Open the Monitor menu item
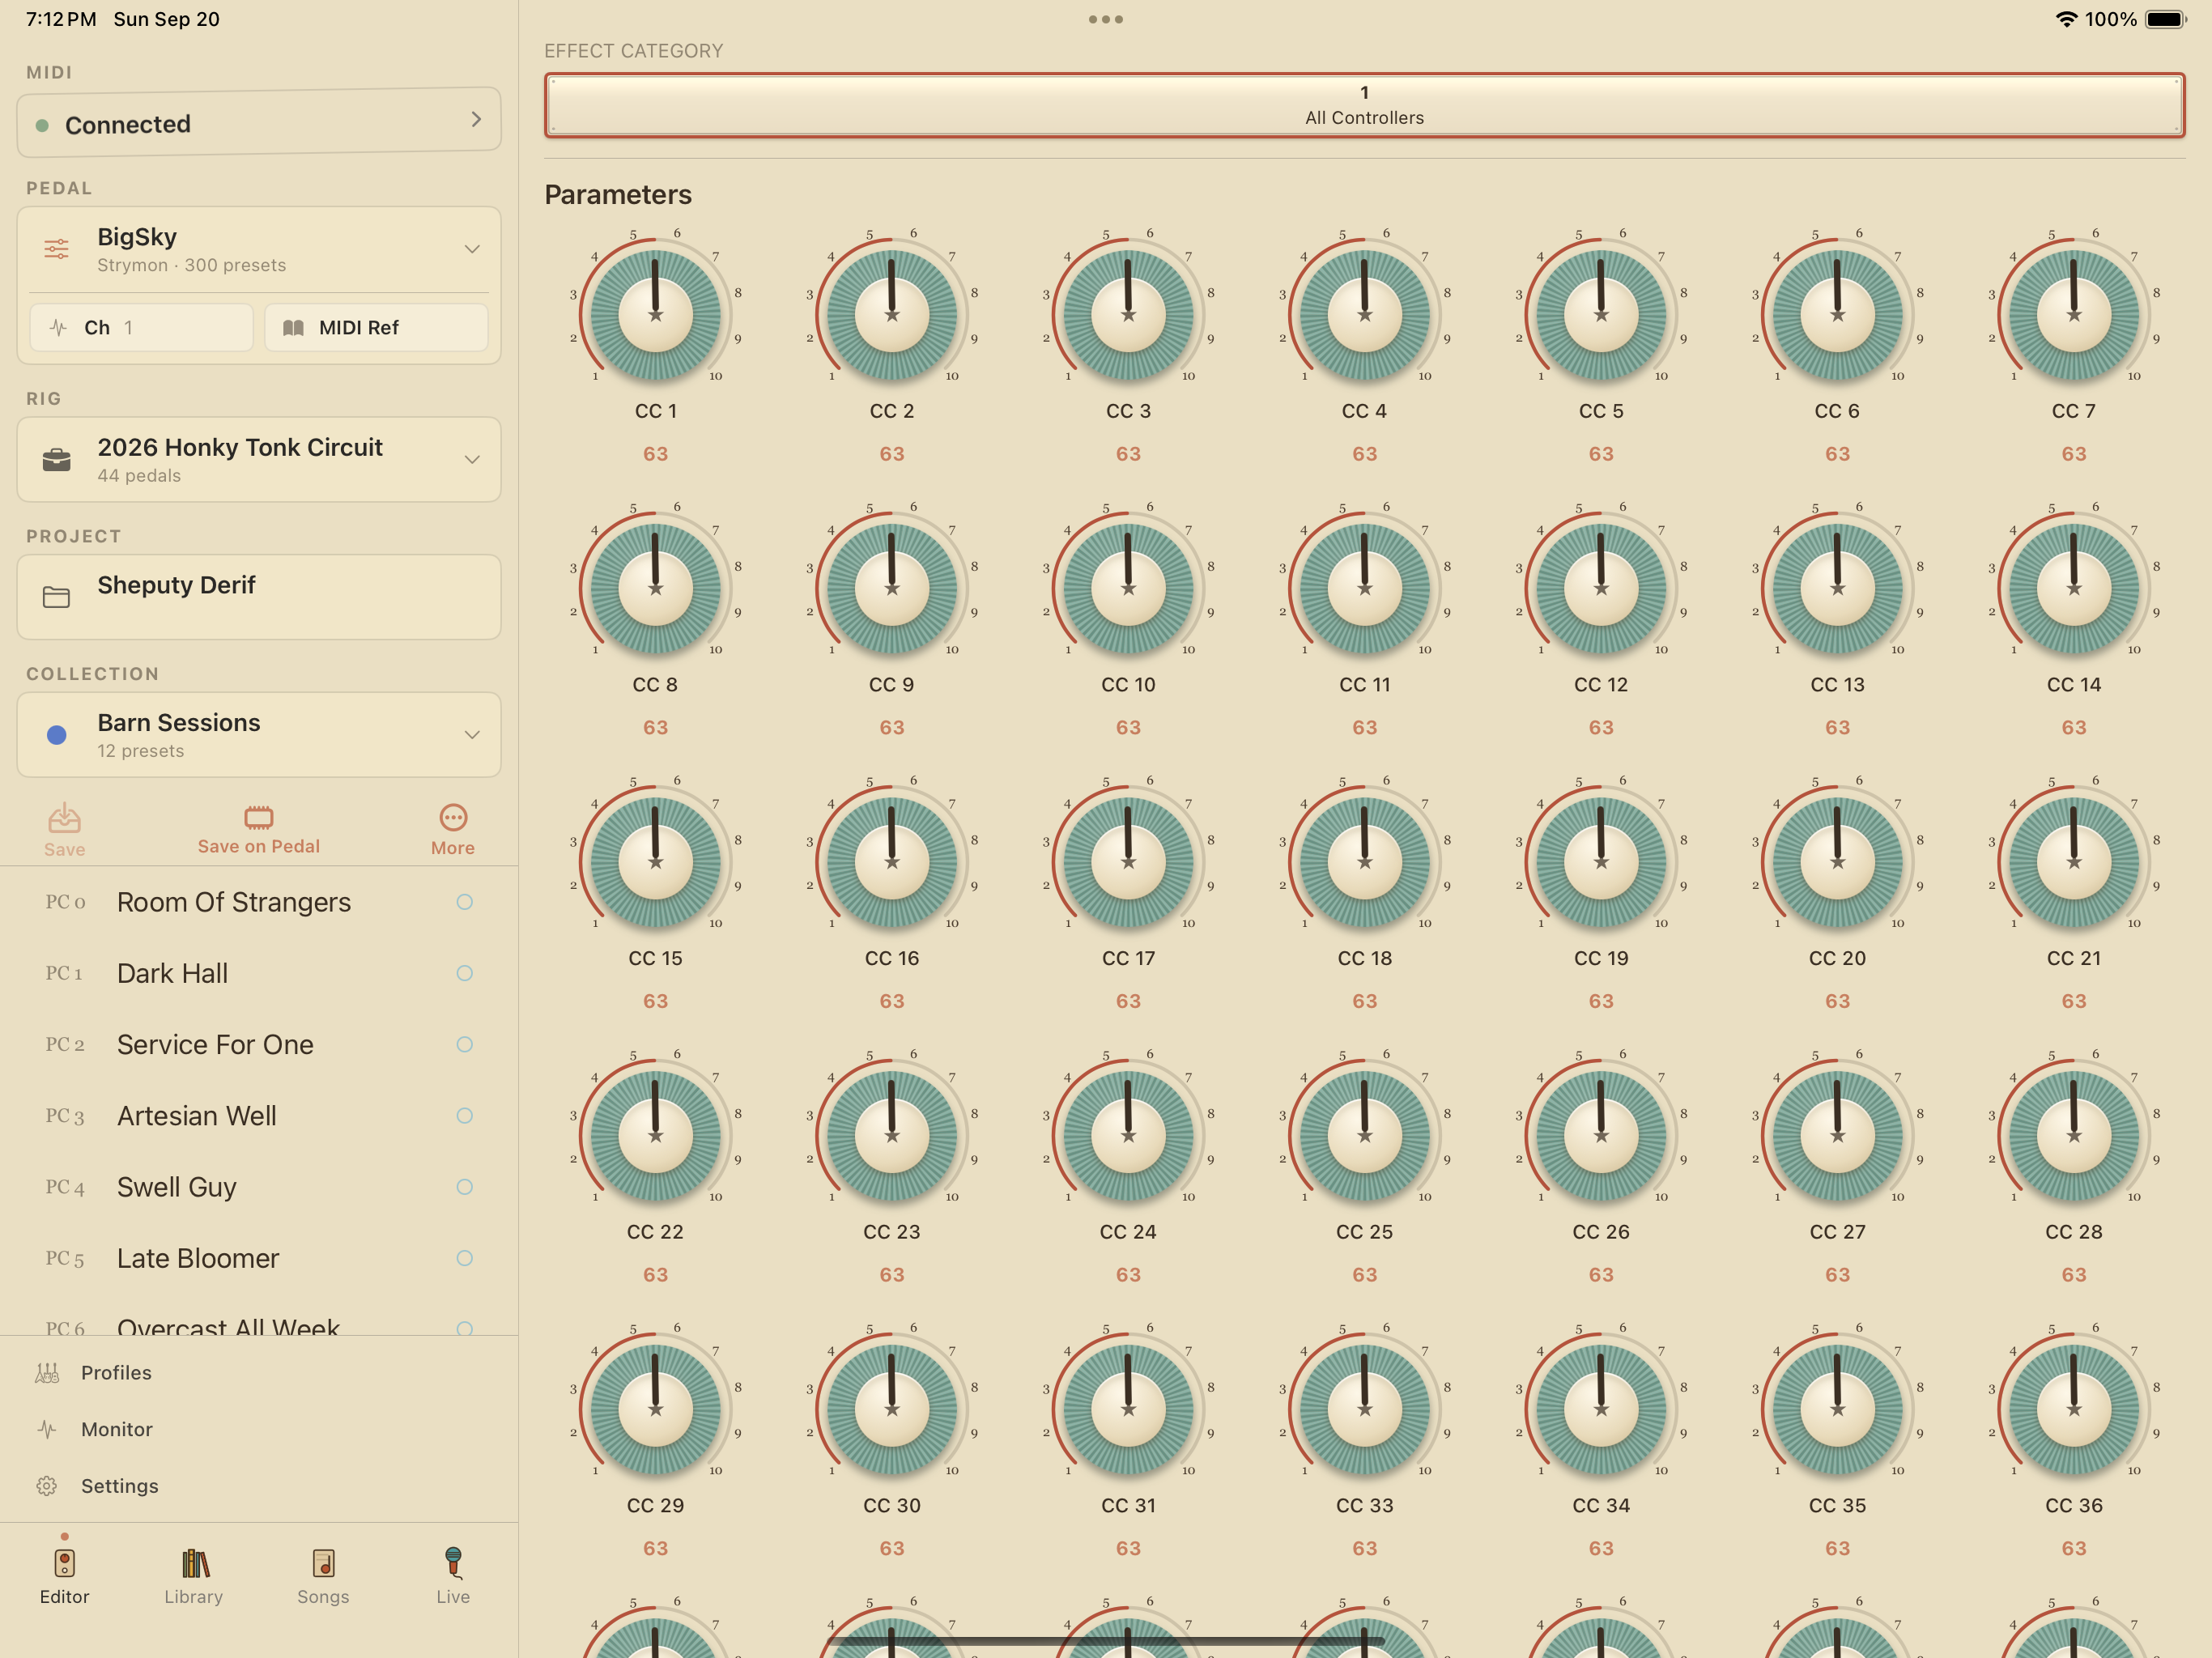 pyautogui.click(x=259, y=1430)
